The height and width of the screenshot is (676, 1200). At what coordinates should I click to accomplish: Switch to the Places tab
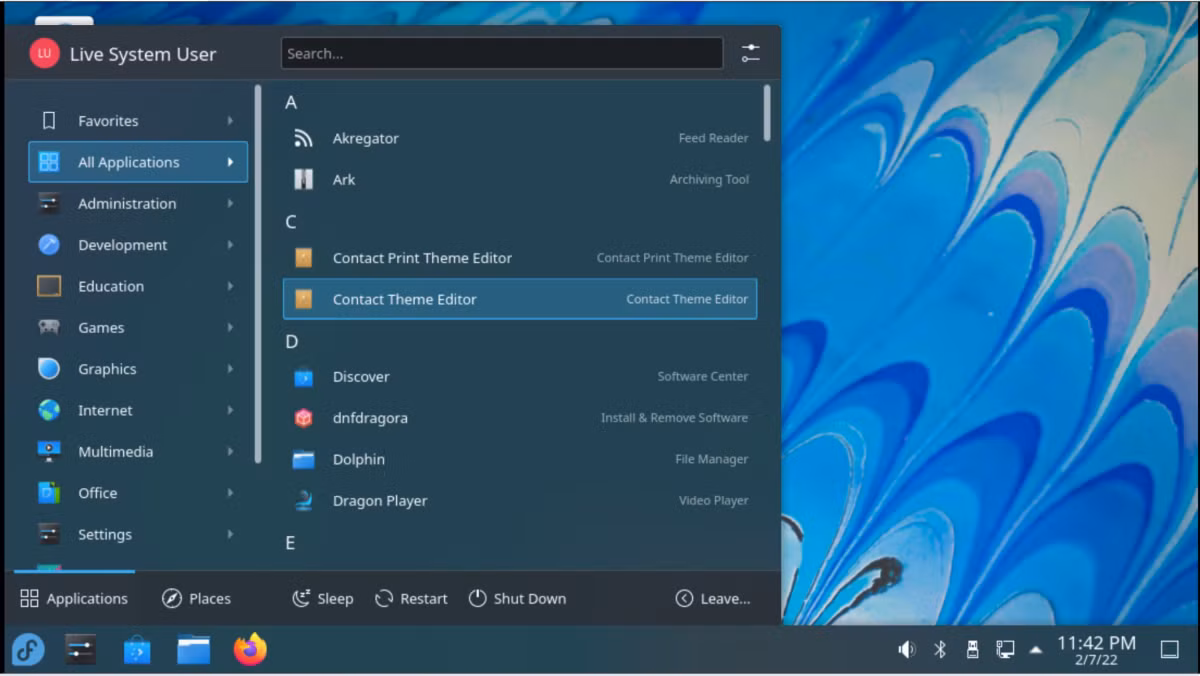point(196,599)
